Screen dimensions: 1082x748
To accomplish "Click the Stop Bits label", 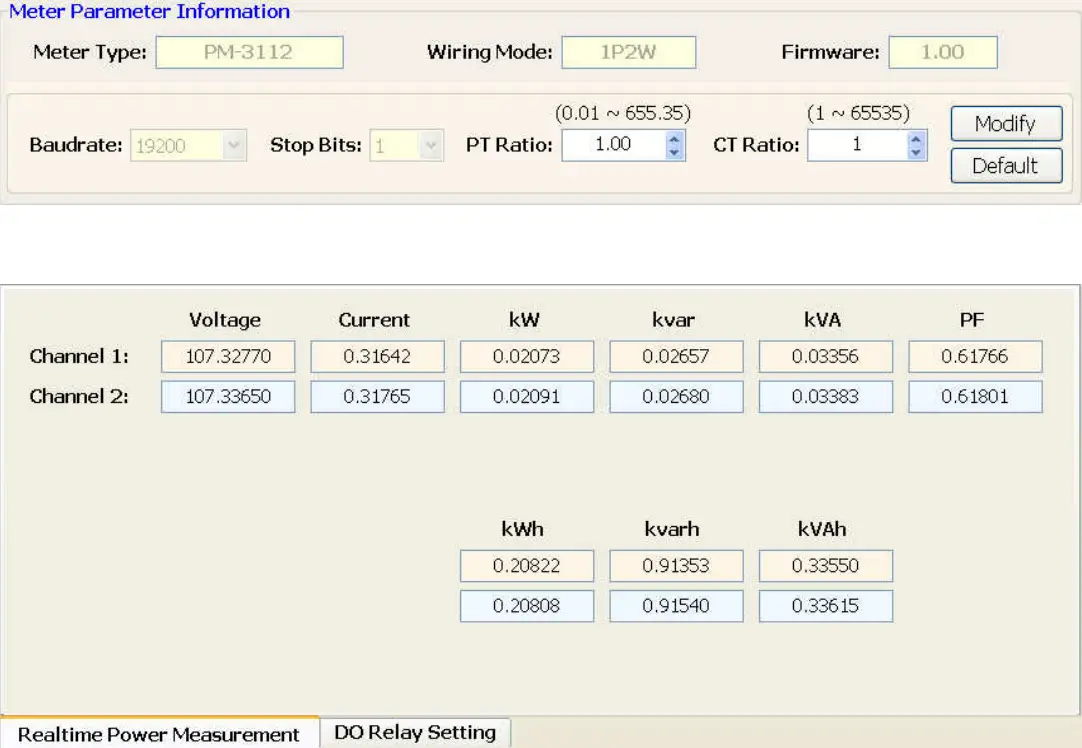I will (316, 145).
